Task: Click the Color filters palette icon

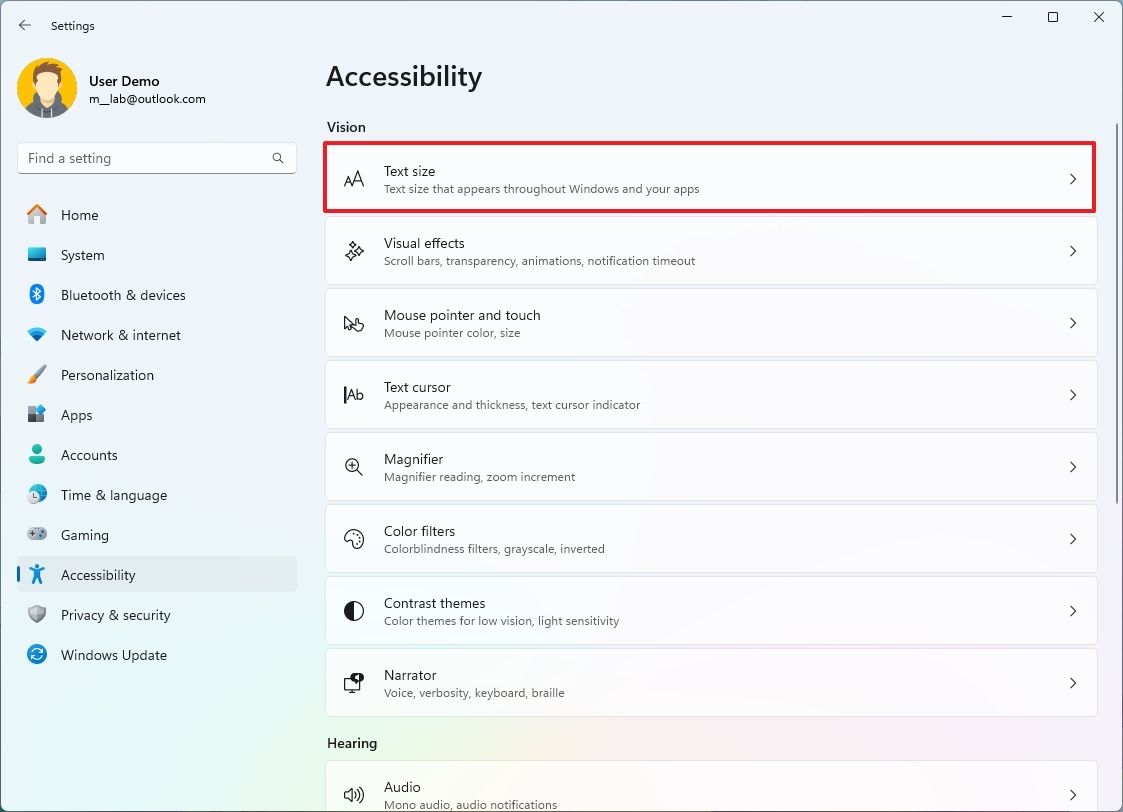Action: 354,539
